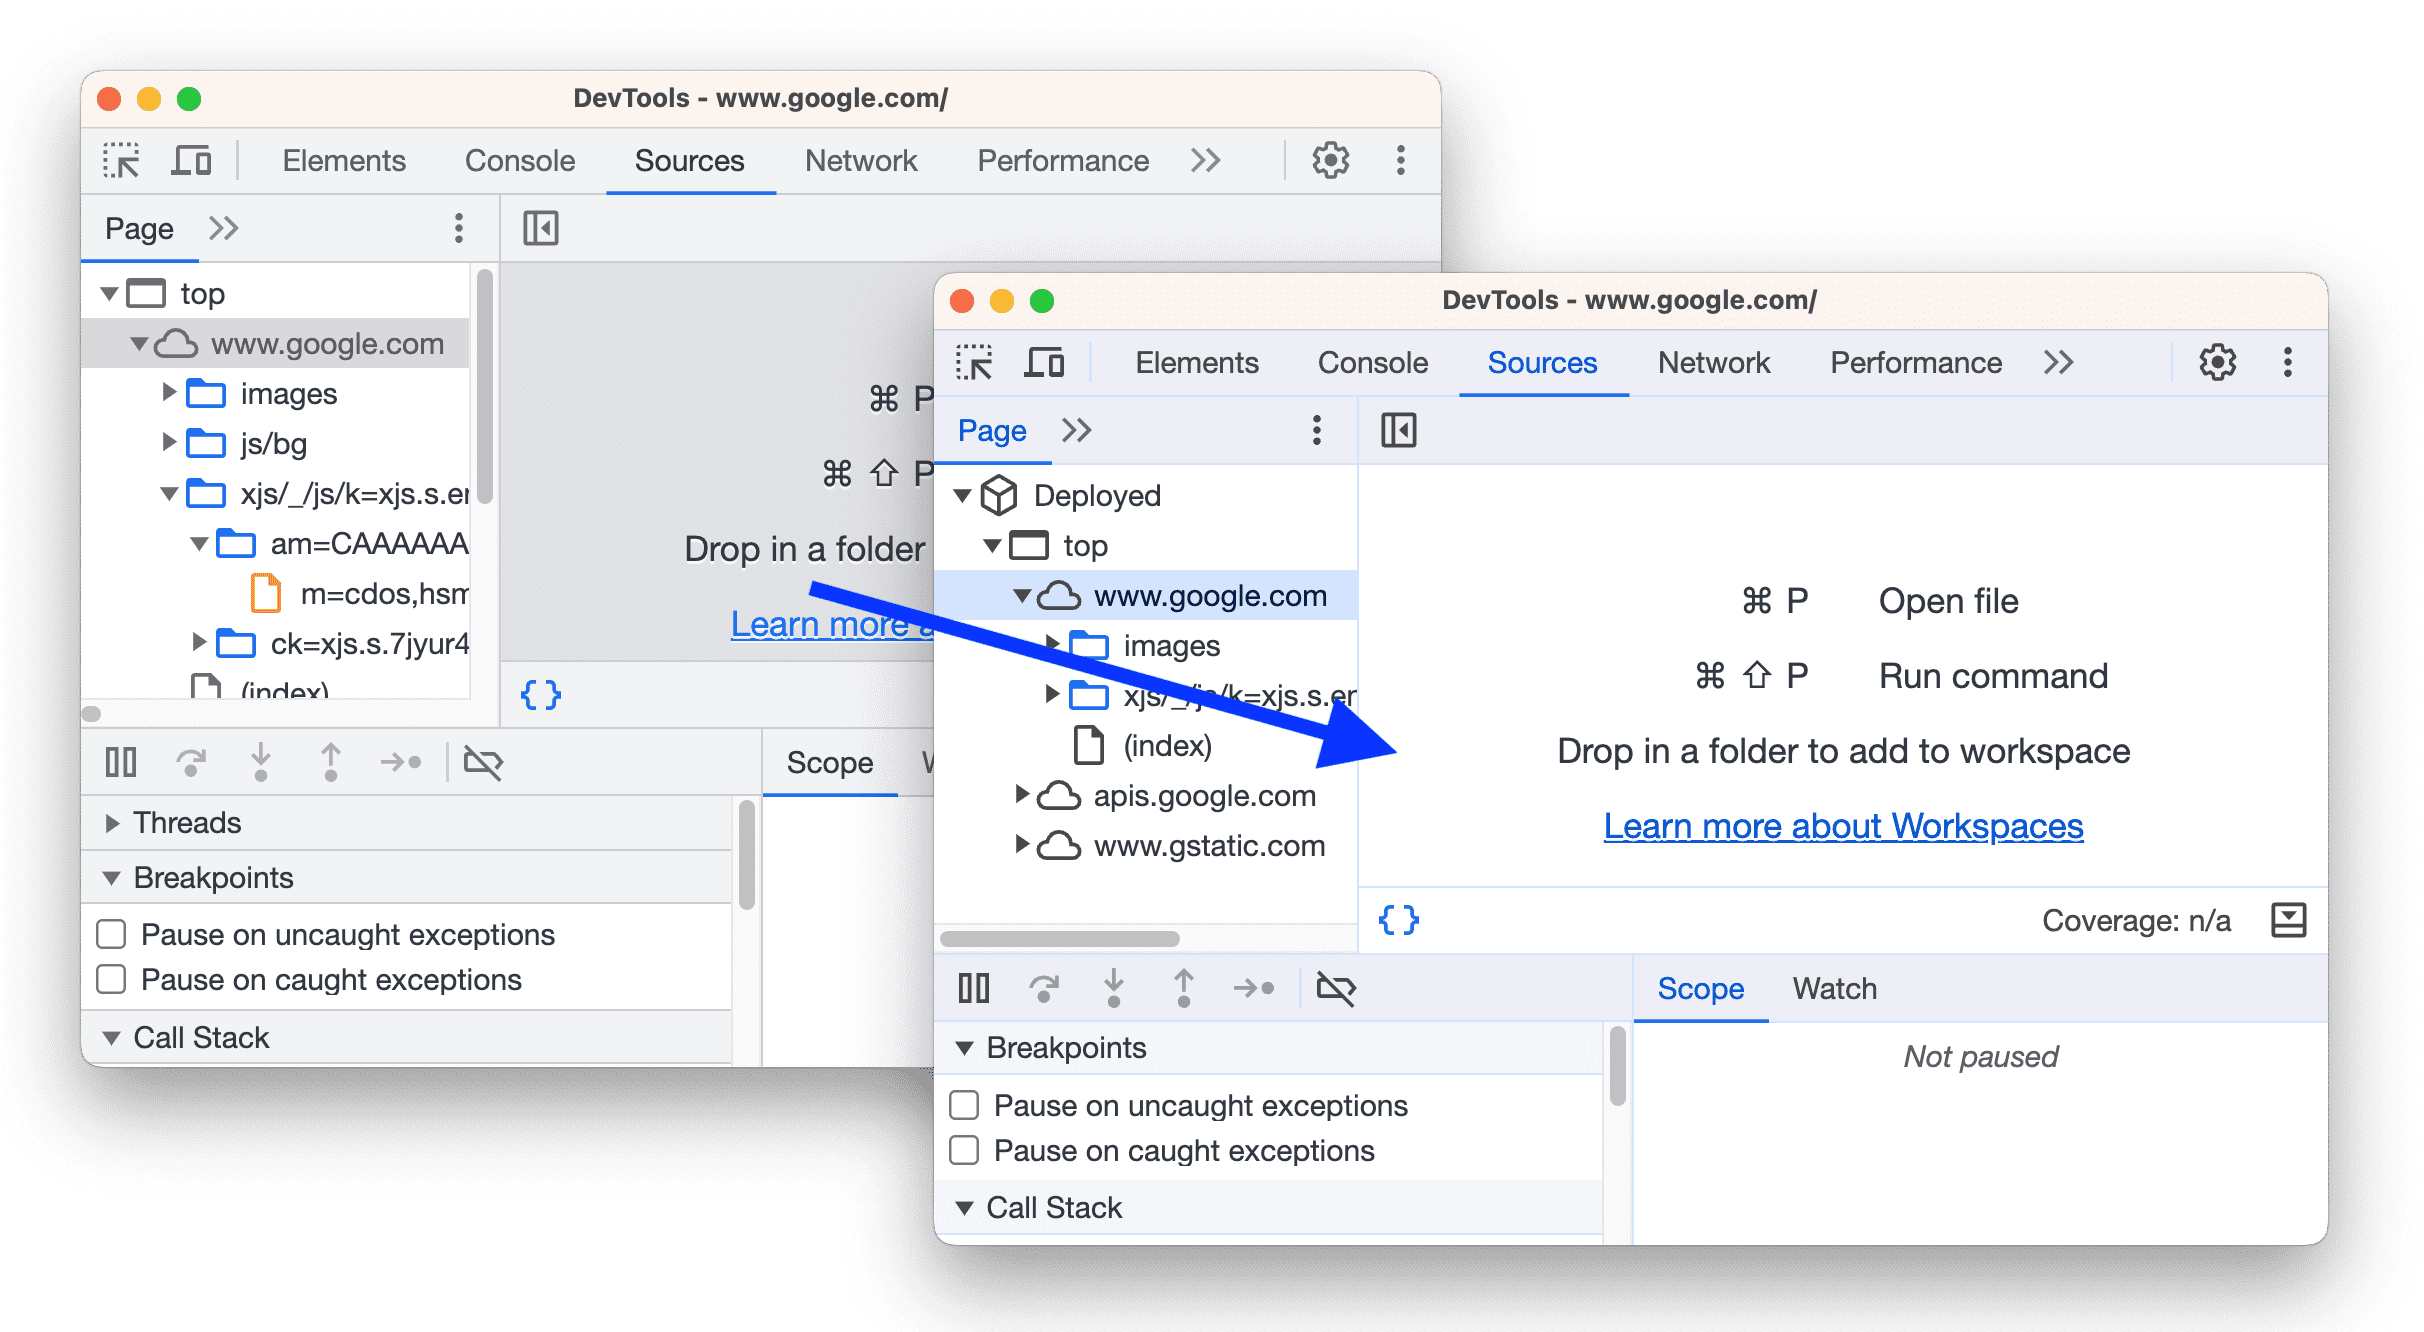This screenshot has height=1332, width=2424.
Task: Switch to the Network tab
Action: pyautogui.click(x=1711, y=364)
